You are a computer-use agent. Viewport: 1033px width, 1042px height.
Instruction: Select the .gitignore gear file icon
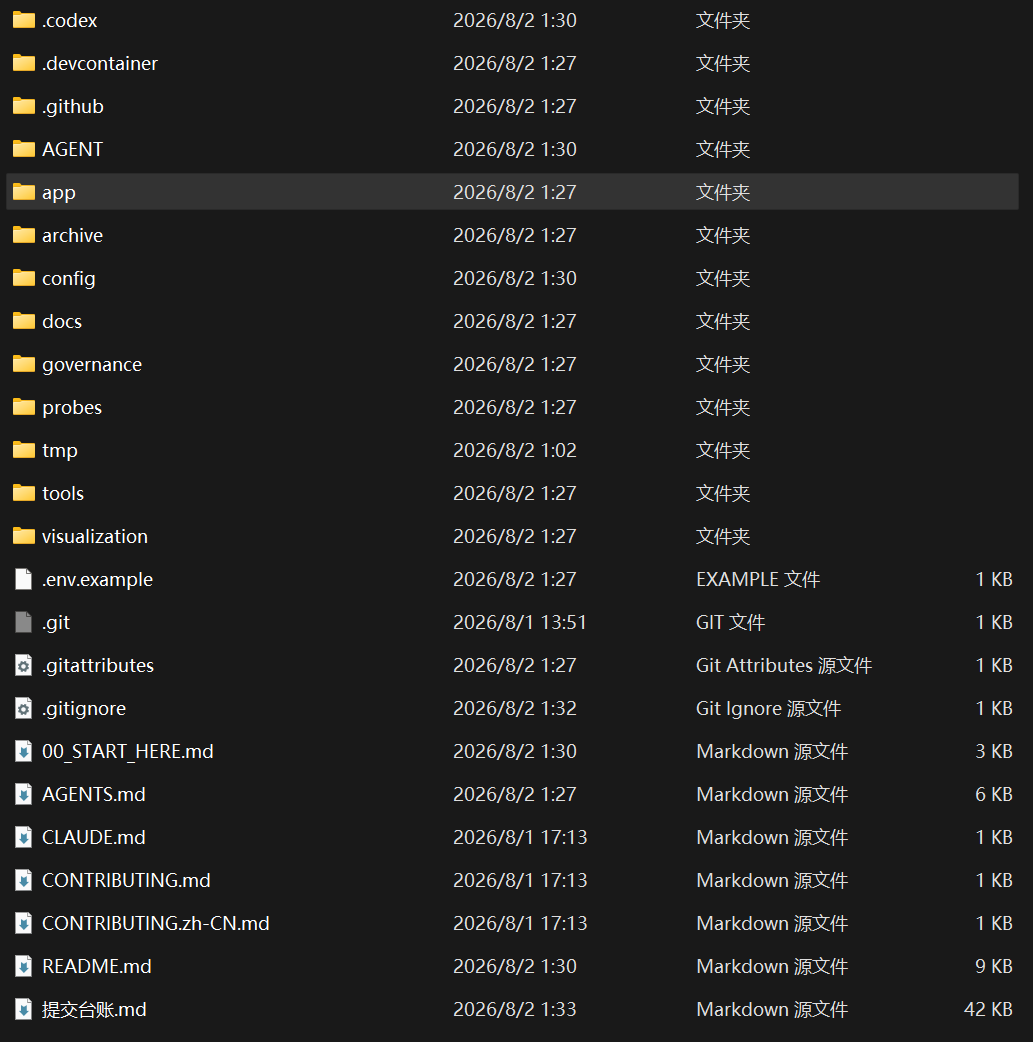(x=24, y=708)
